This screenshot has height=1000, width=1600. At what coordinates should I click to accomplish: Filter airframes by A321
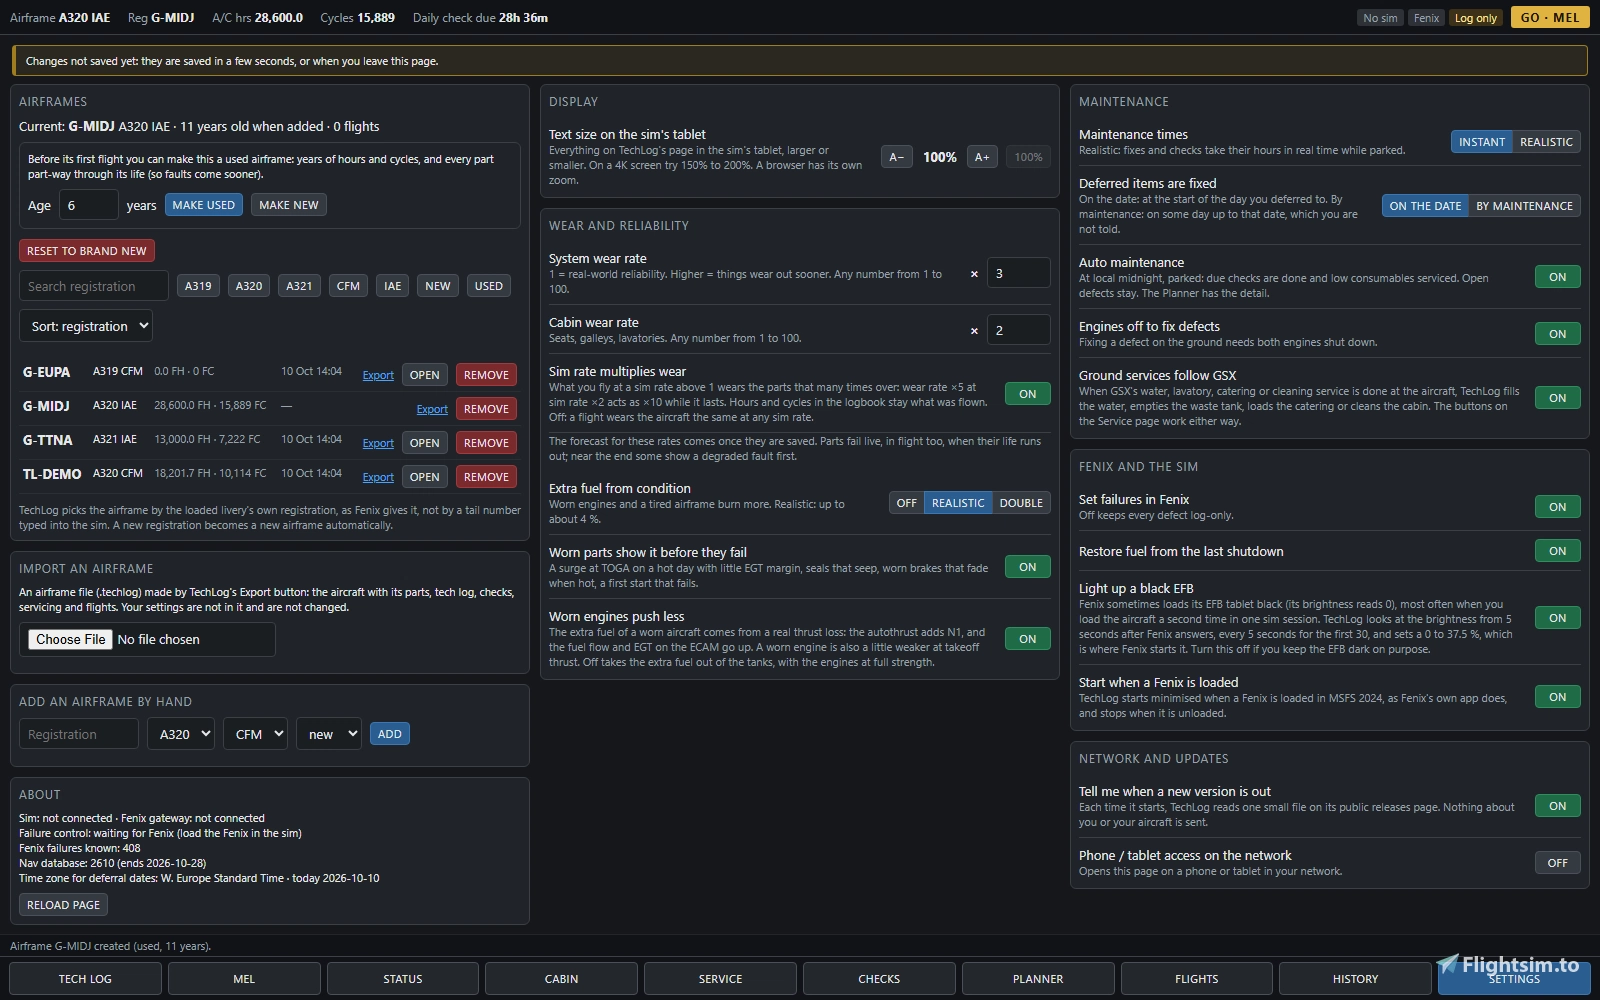point(299,286)
